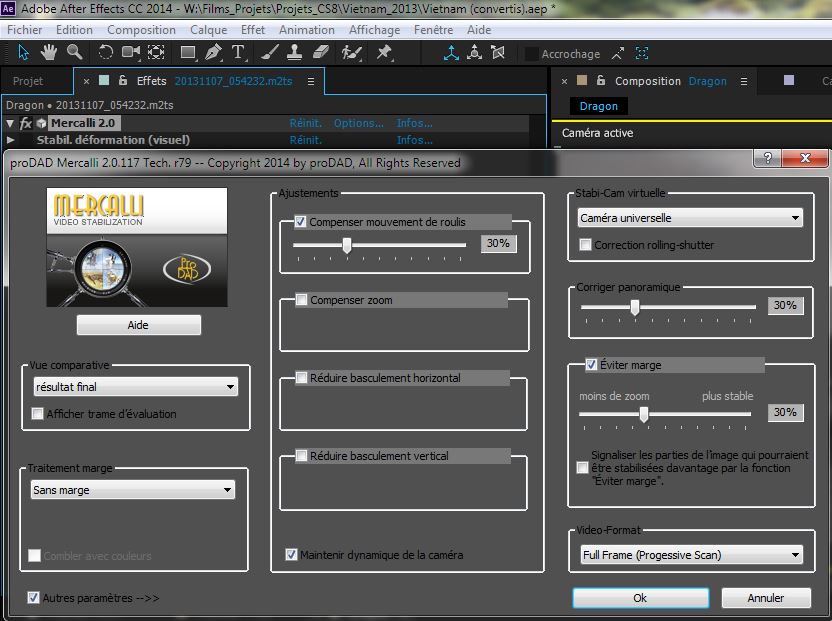
Task: Switch to World Axis mode
Action: point(474,53)
